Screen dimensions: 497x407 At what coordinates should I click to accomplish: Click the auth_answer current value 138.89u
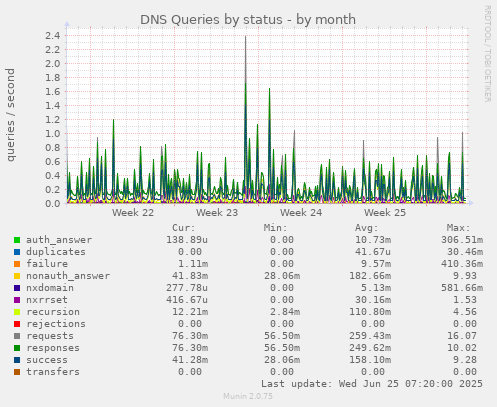pyautogui.click(x=187, y=240)
